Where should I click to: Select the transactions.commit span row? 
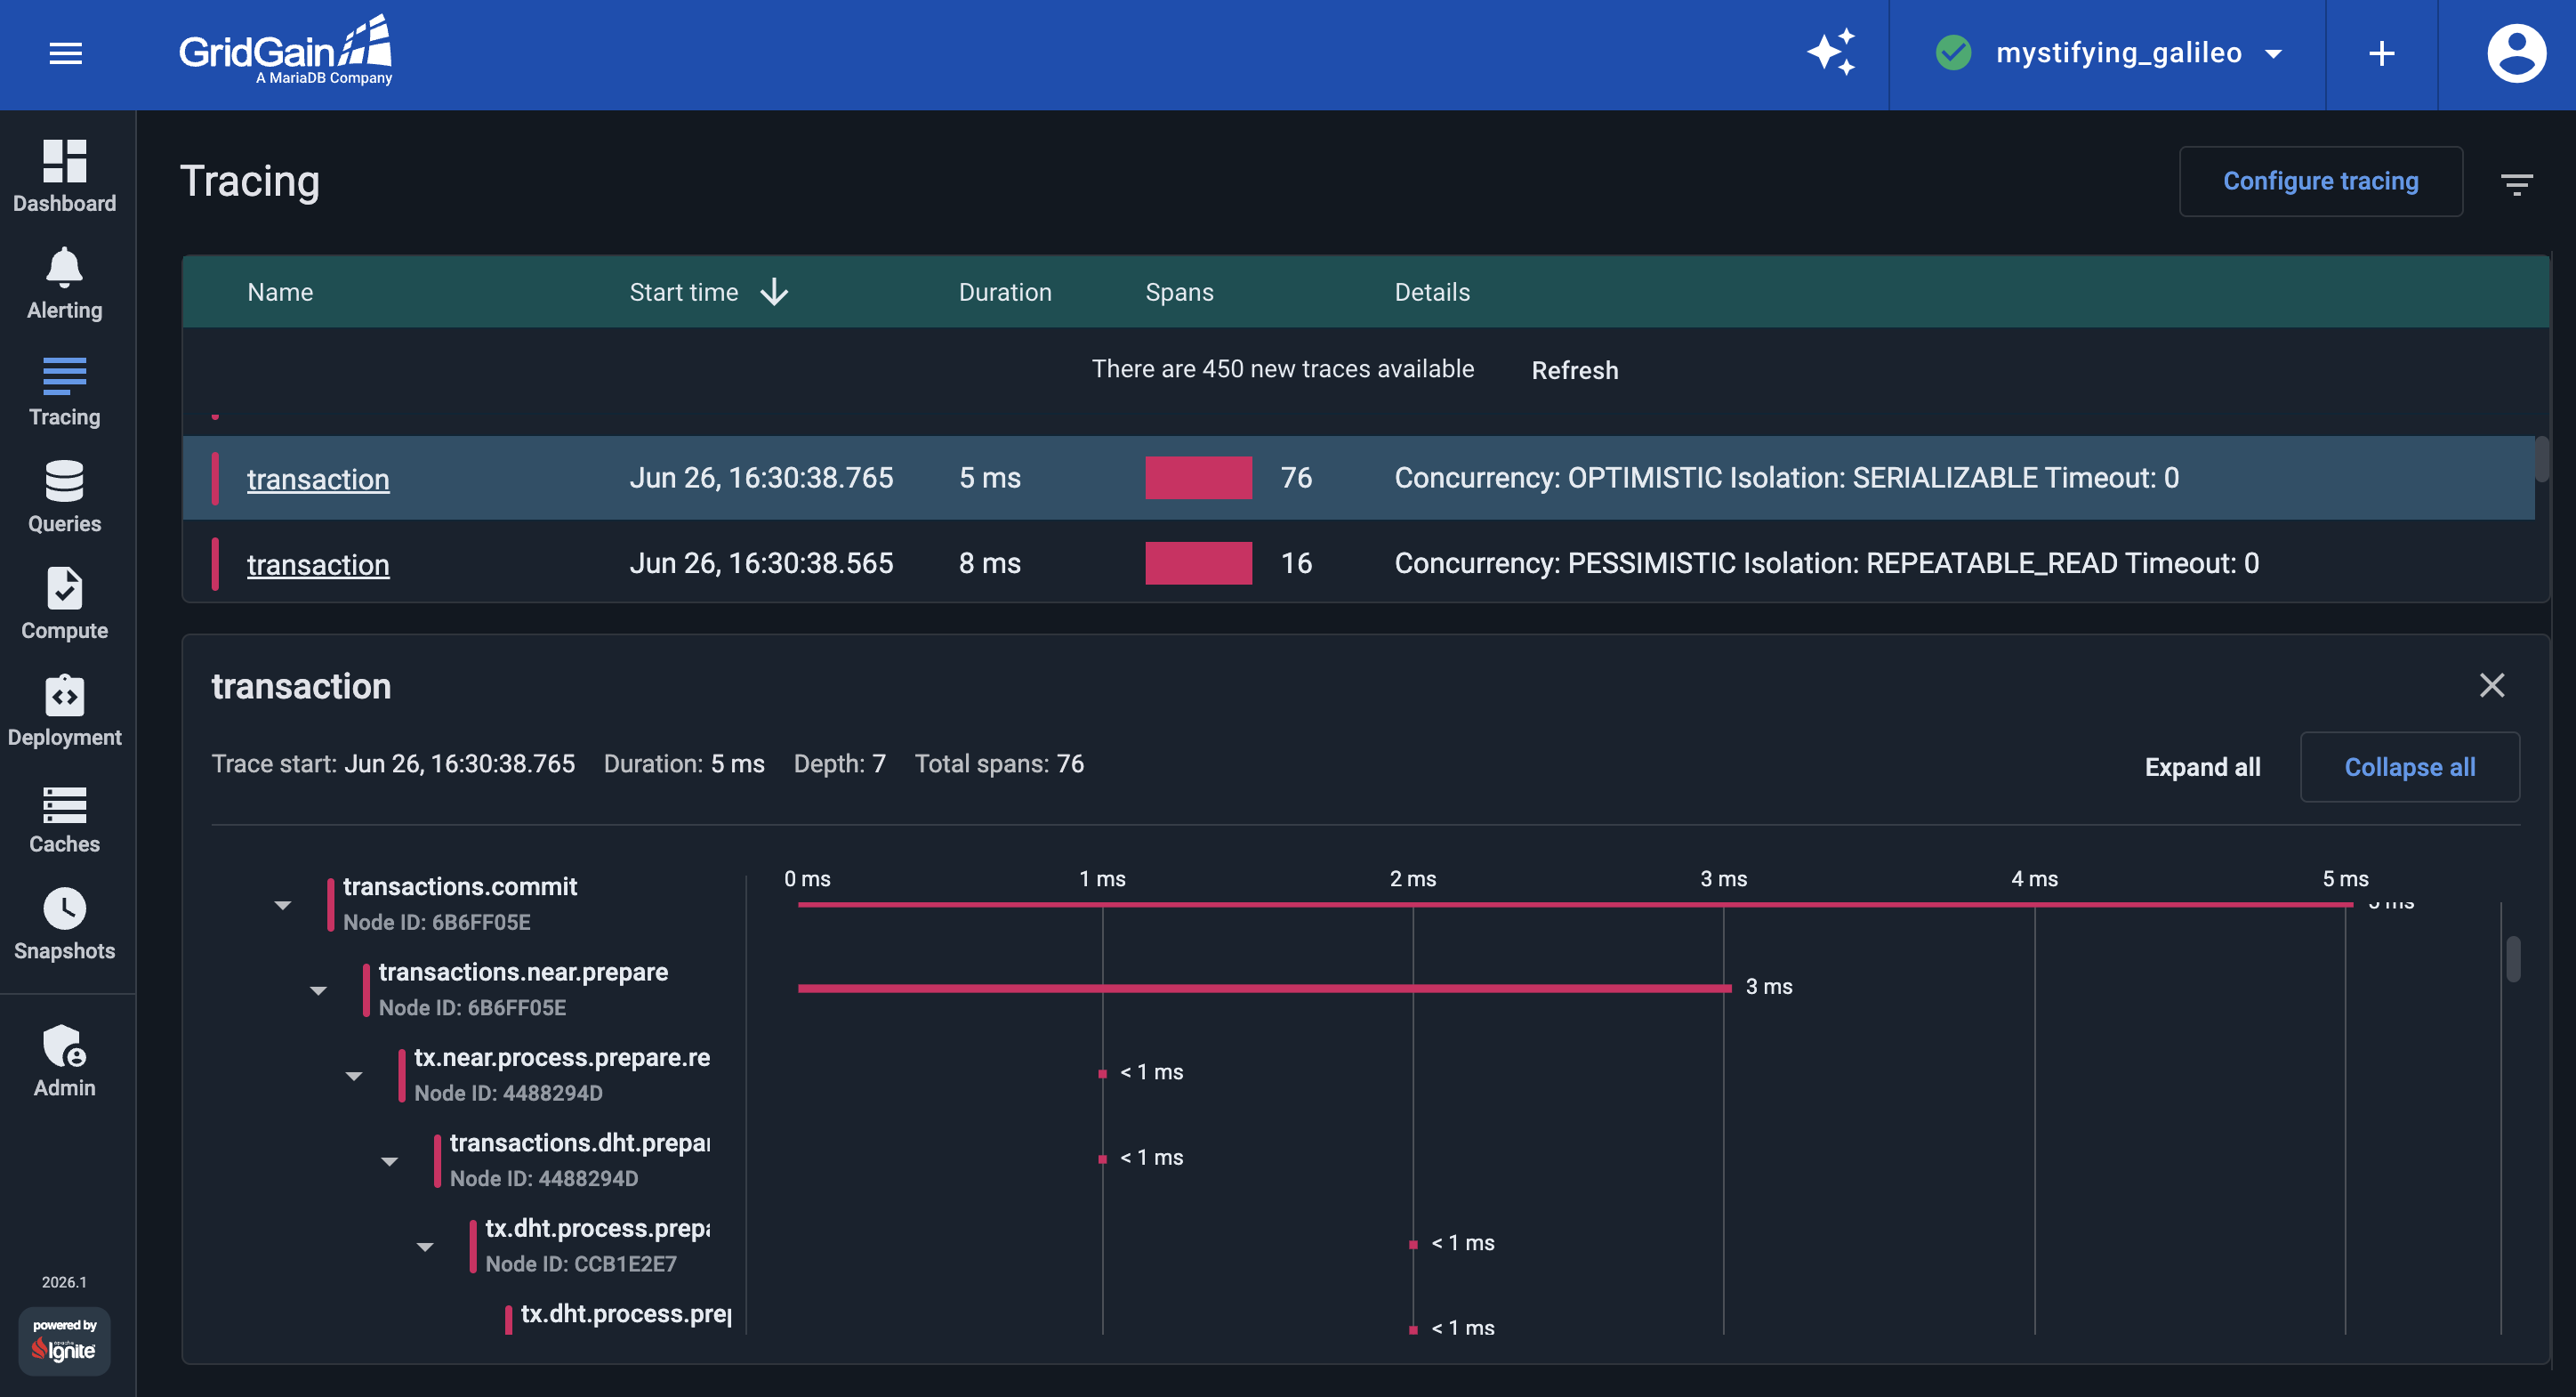[460, 904]
